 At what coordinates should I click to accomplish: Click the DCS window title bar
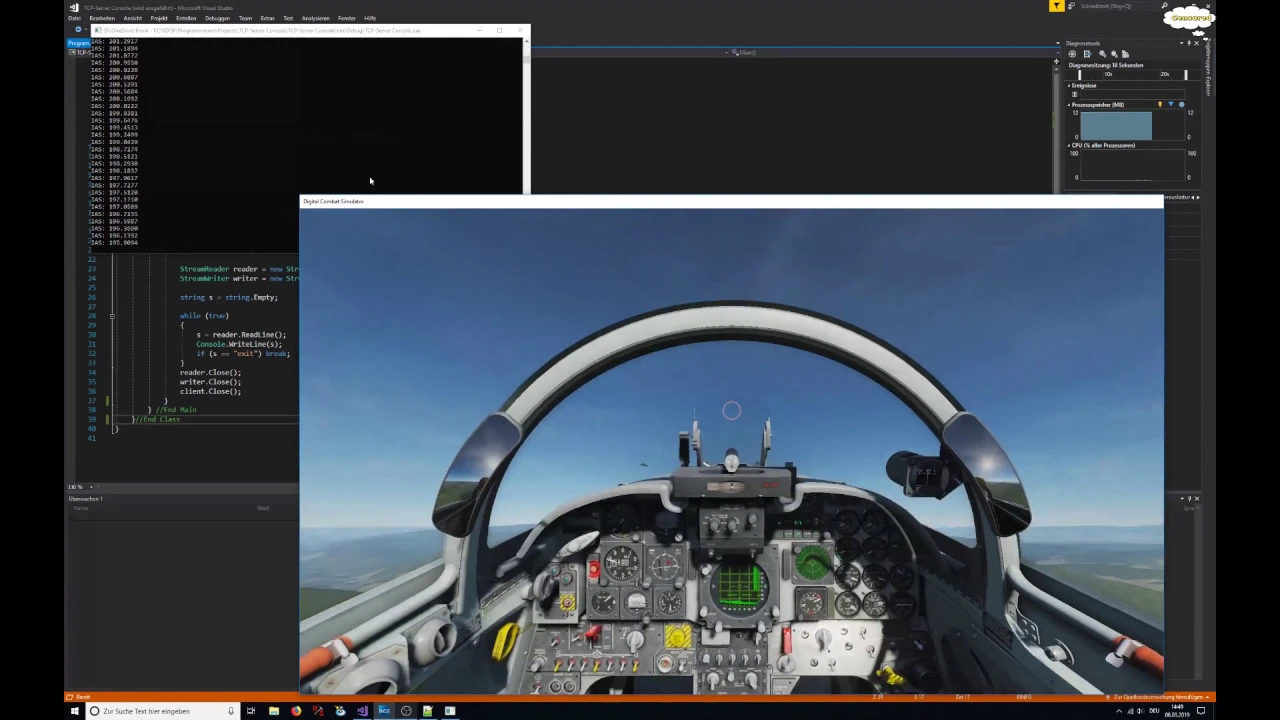(x=731, y=201)
